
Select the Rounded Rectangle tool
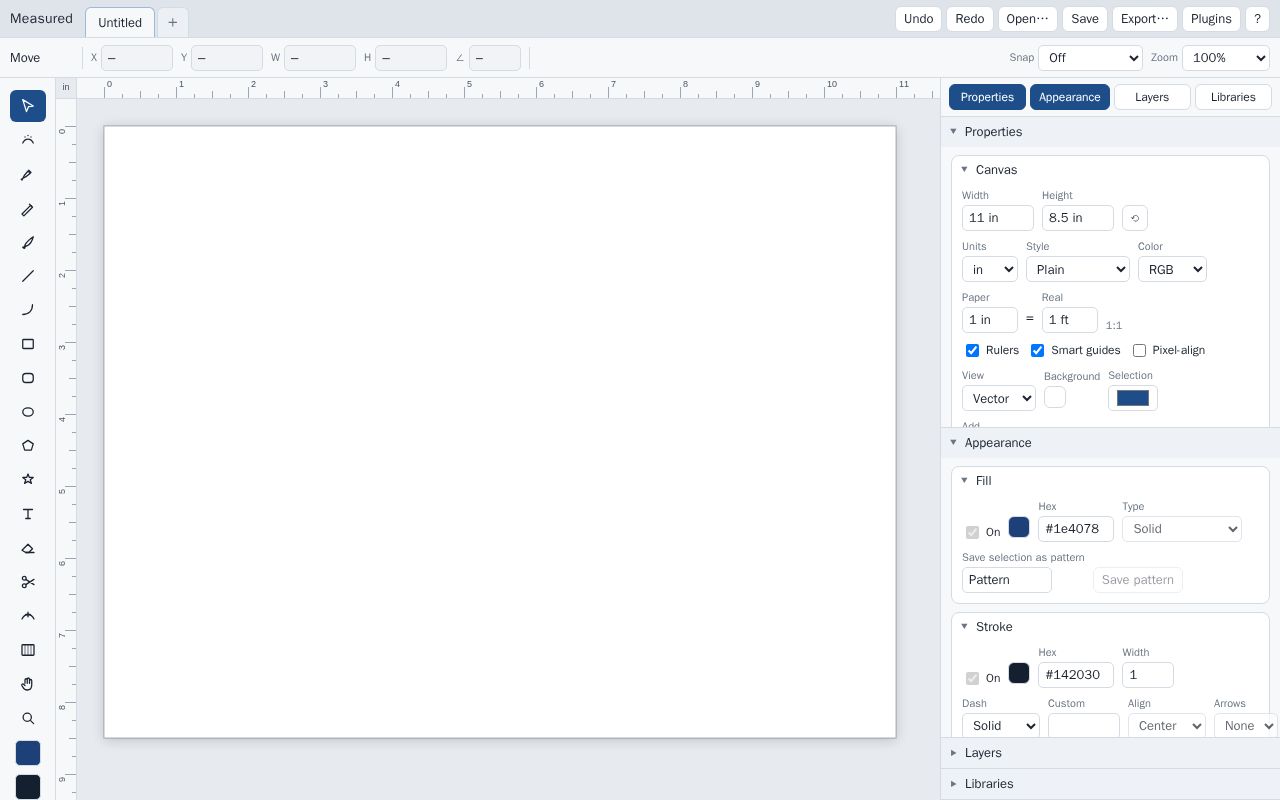(x=28, y=378)
